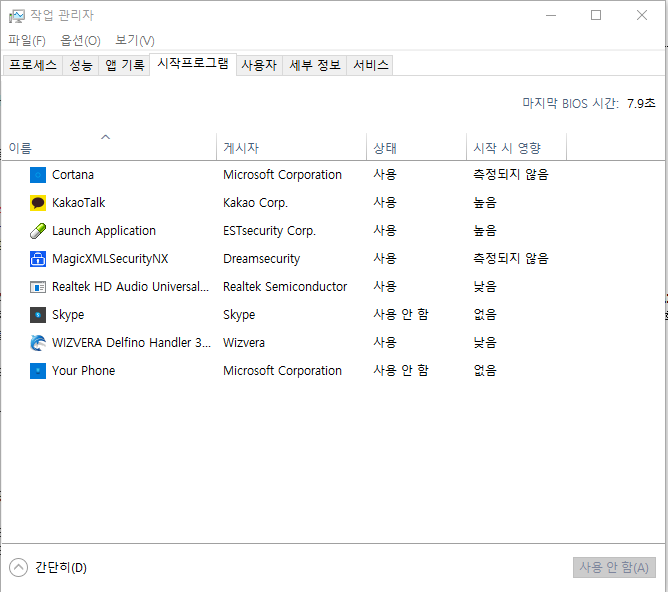Click the 사용 안 함(A) button
Image resolution: width=668 pixels, height=592 pixels.
pyautogui.click(x=614, y=568)
